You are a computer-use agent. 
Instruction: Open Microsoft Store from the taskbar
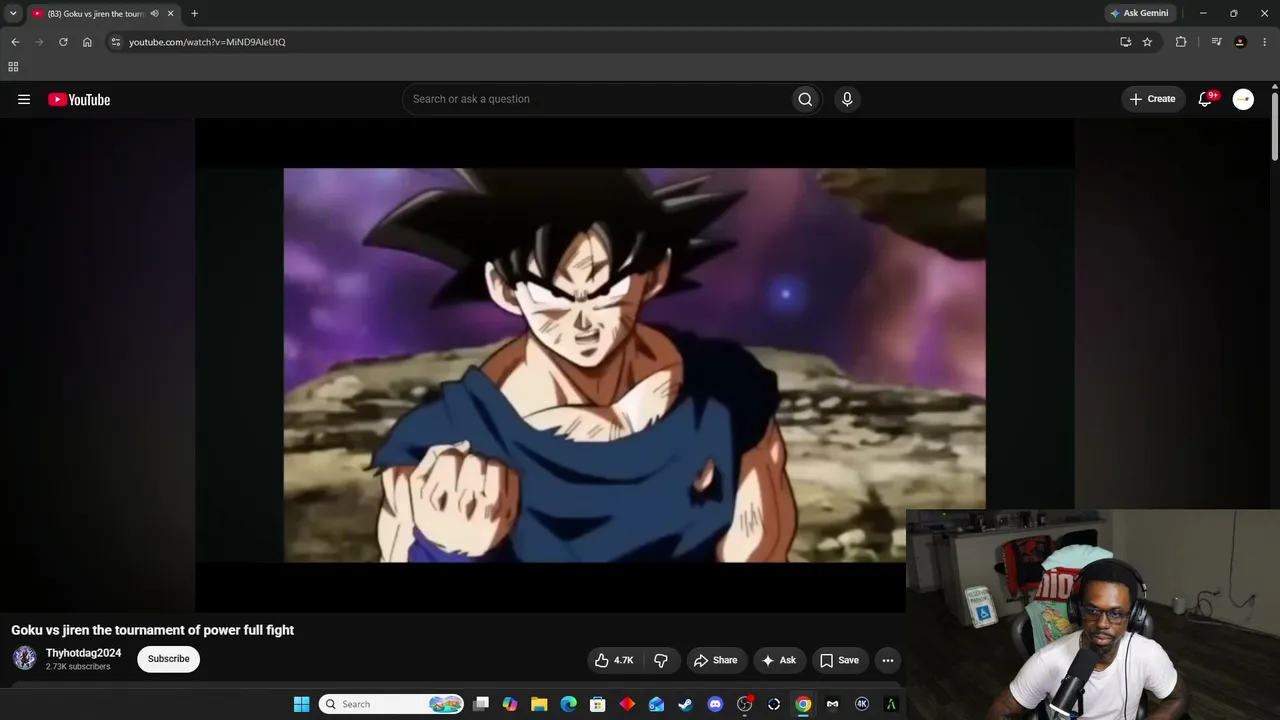598,704
